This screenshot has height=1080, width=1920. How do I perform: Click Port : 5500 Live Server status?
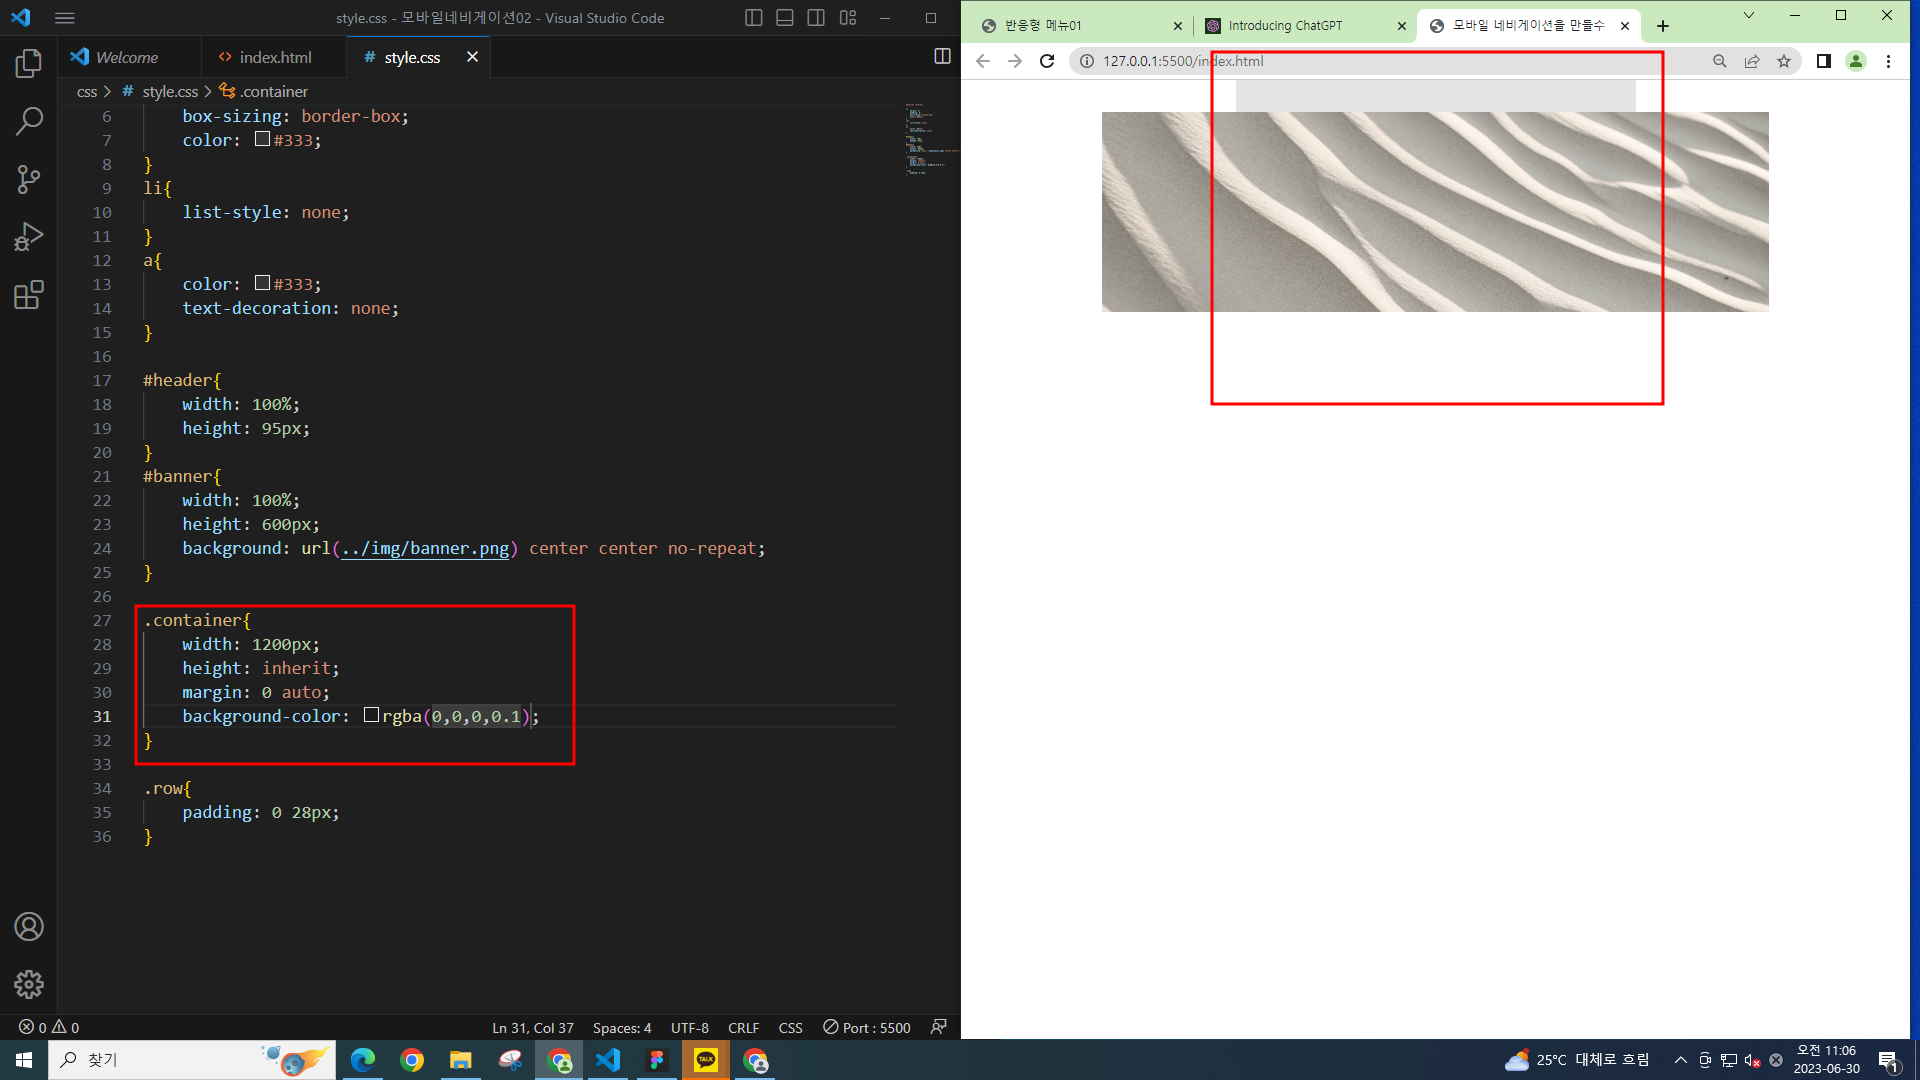[x=867, y=1028]
